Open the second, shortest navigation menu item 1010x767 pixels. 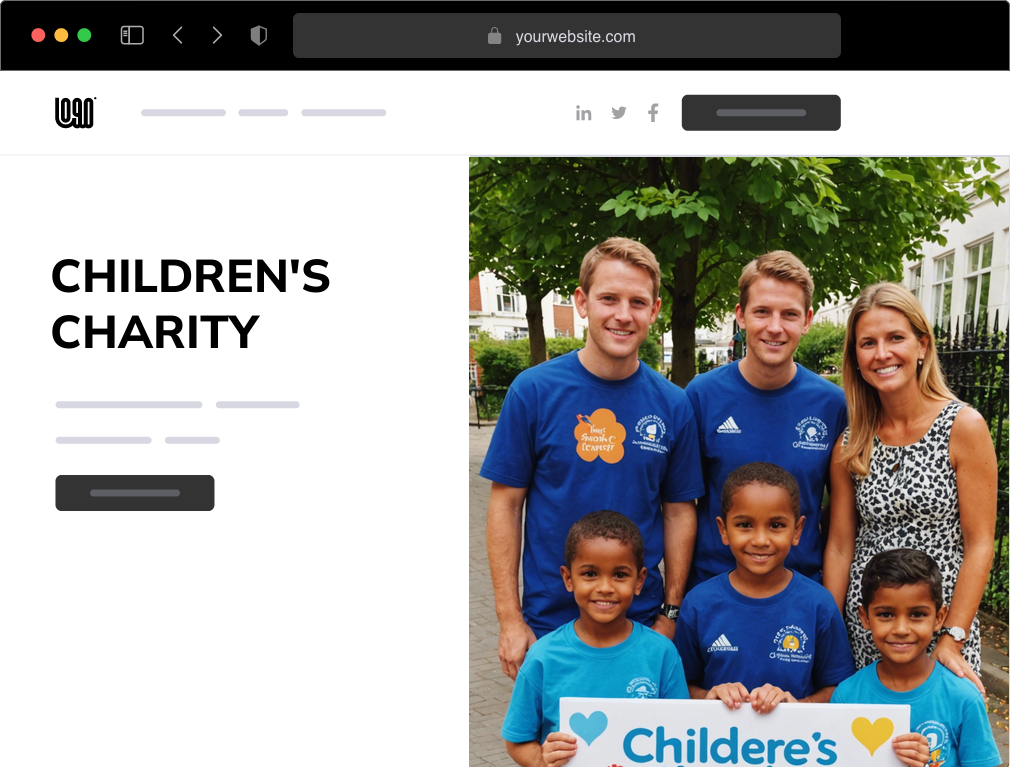pyautogui.click(x=263, y=113)
